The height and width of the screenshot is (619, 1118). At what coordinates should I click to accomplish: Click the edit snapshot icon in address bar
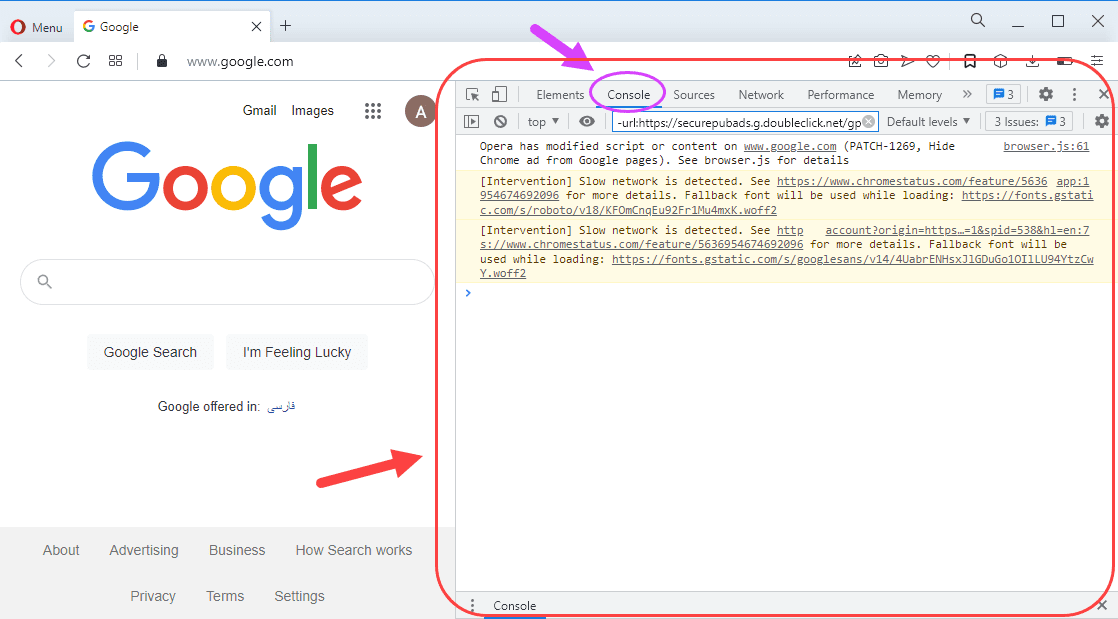point(855,61)
